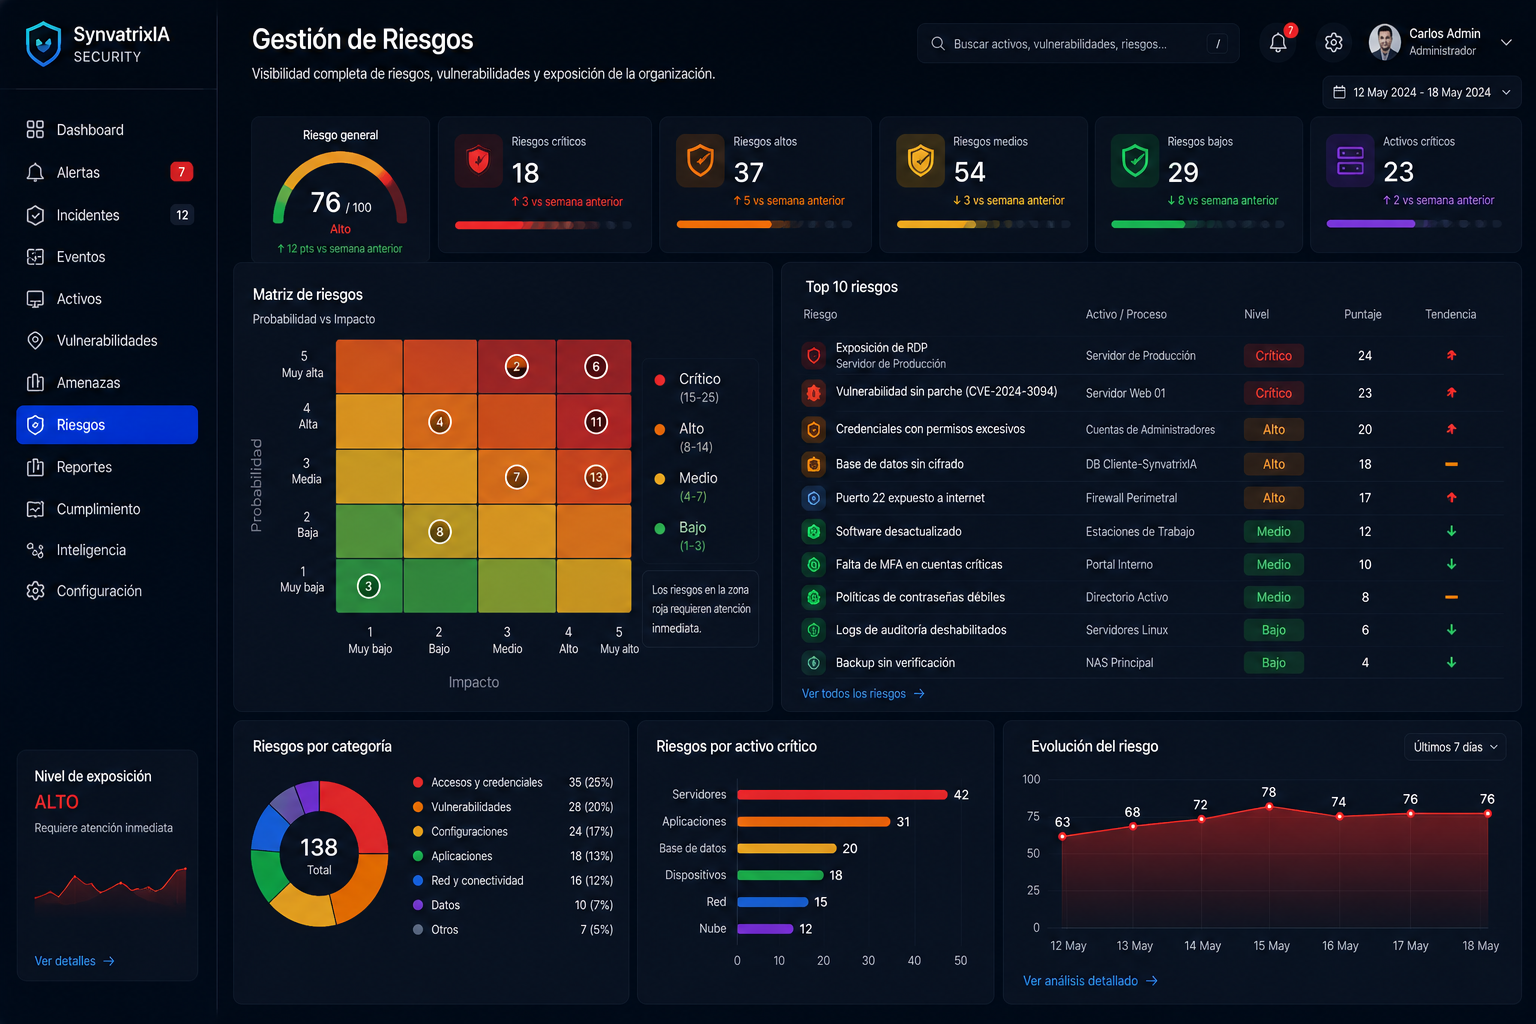
Task: Open the Últimos 7 días dropdown
Action: (x=1455, y=747)
